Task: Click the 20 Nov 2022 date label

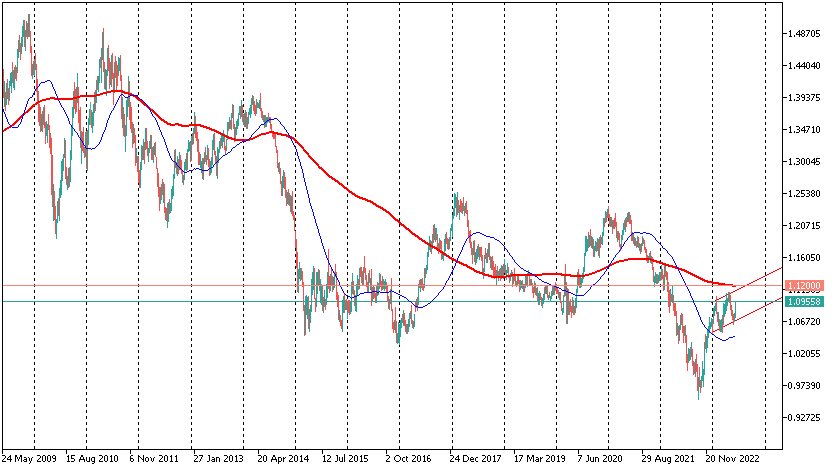Action: 732,461
